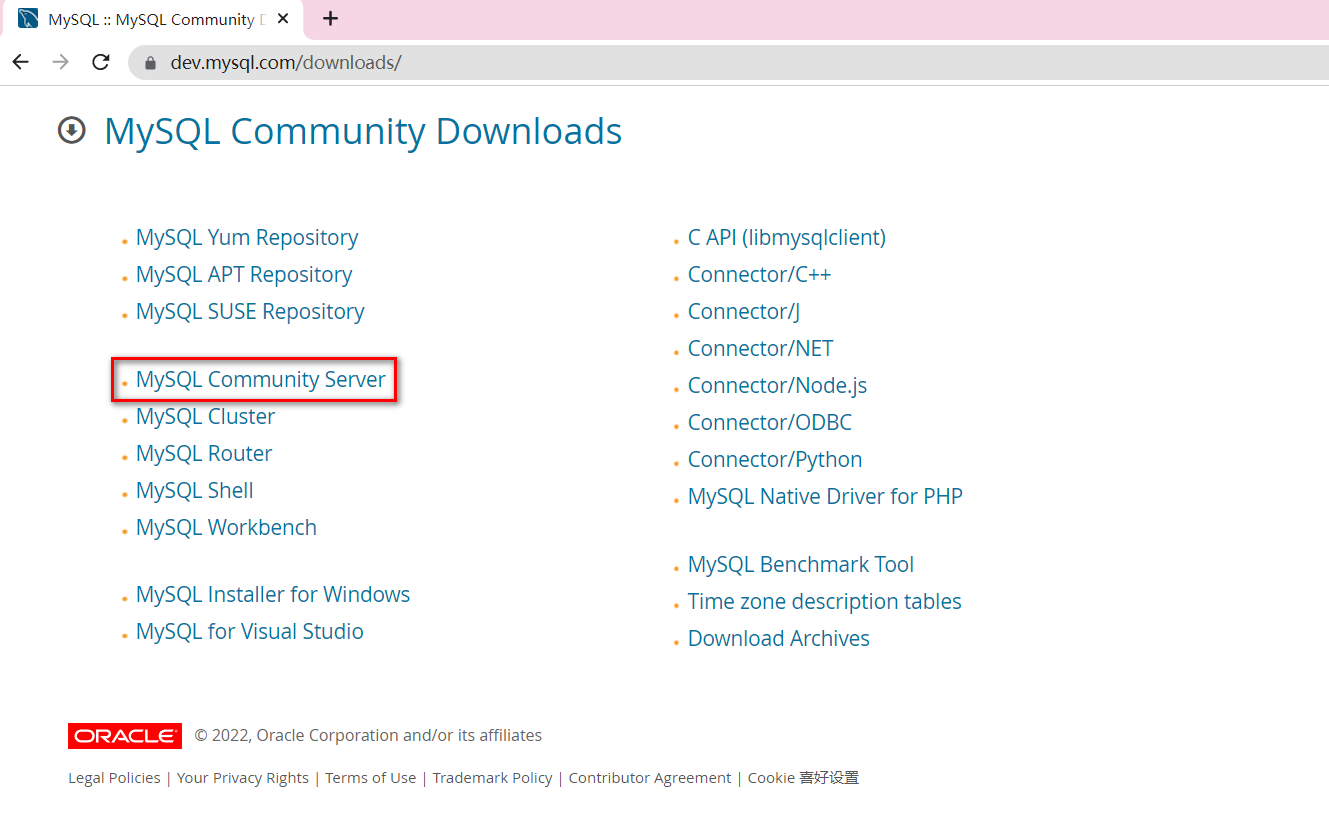Open Trademark Policy footer link

coord(492,778)
